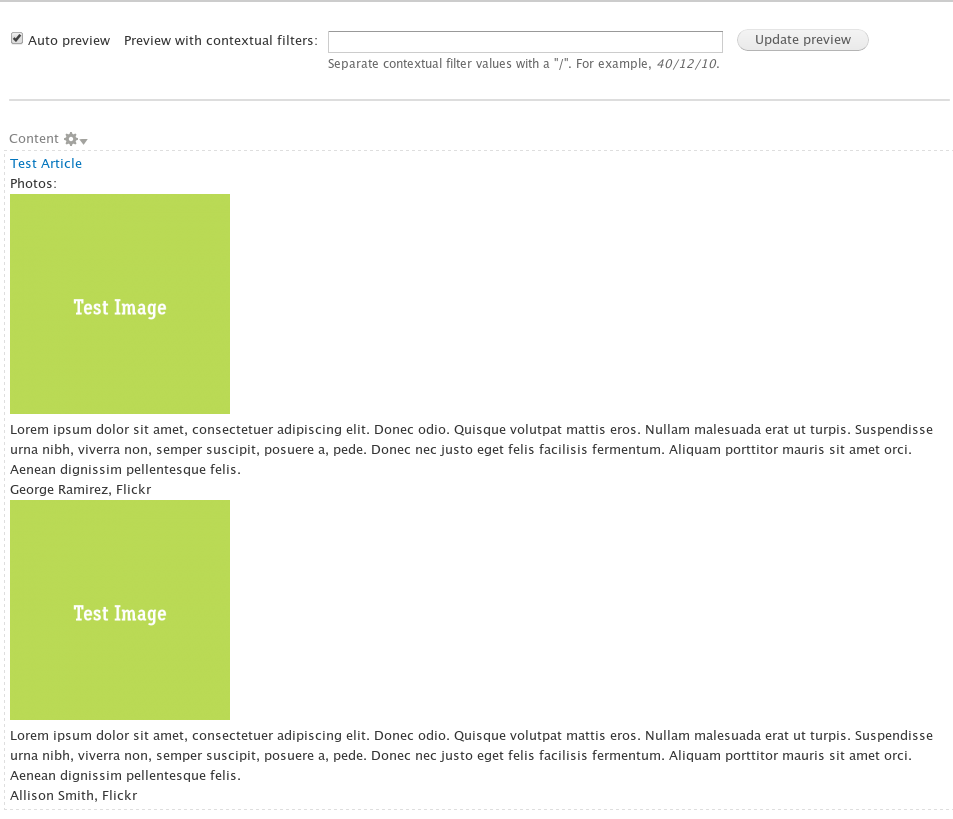
Task: Click the Update preview button
Action: [802, 40]
